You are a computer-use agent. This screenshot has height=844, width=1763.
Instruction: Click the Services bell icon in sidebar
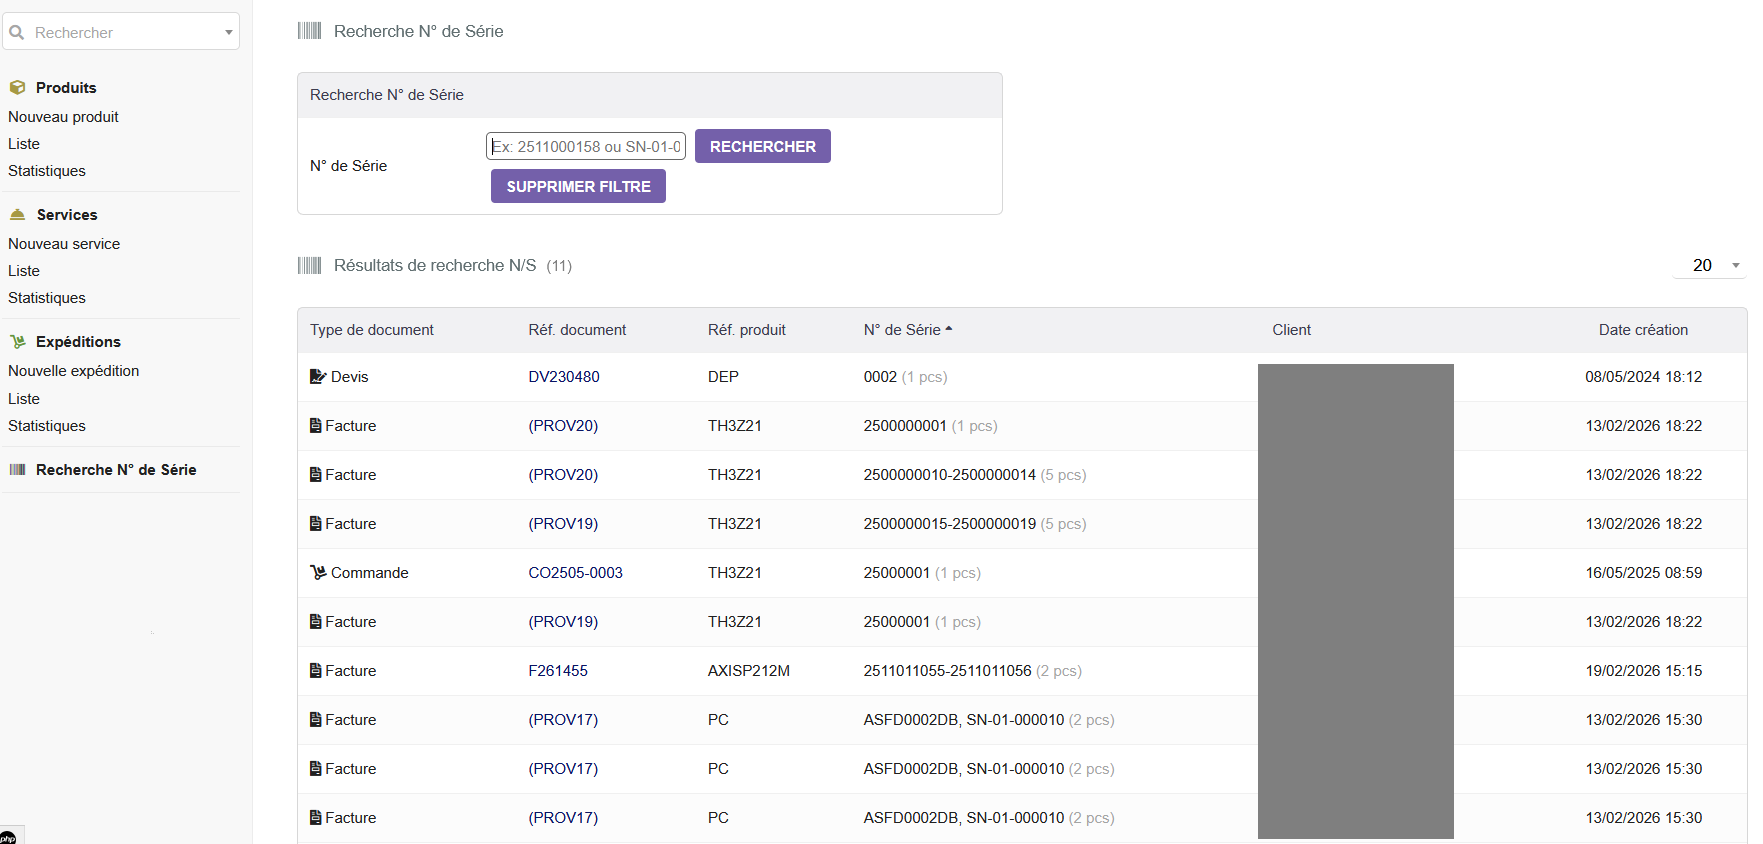pos(17,215)
